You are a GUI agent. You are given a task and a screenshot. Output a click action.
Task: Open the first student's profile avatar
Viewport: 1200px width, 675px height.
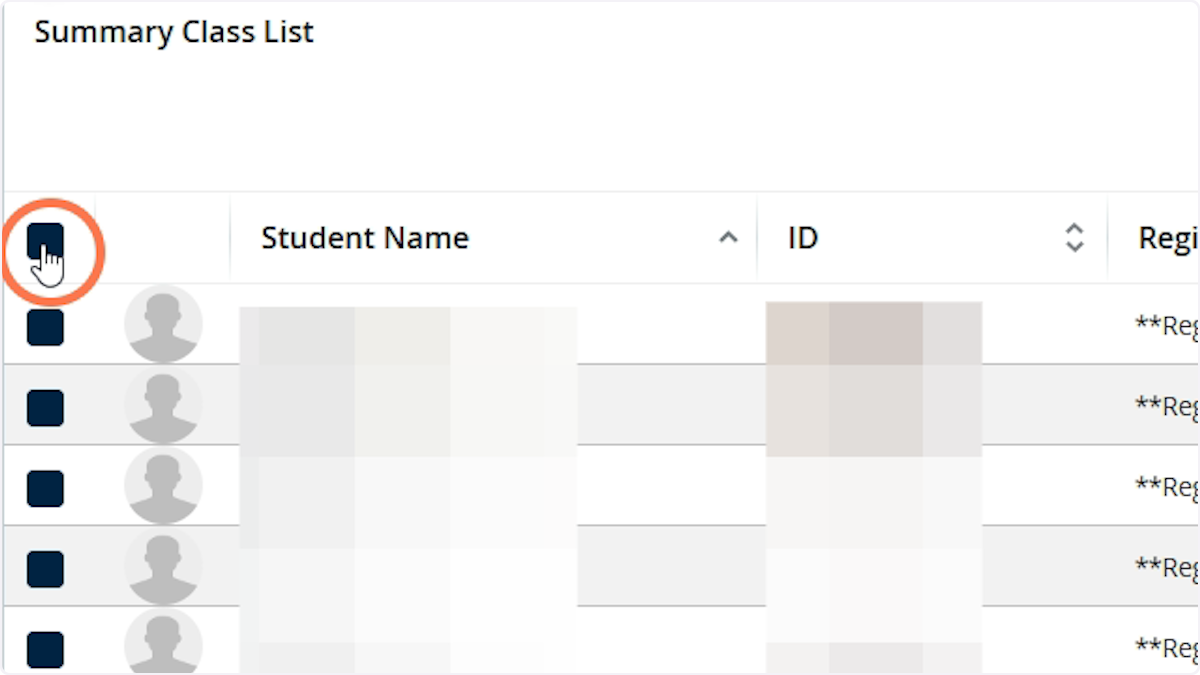point(163,324)
